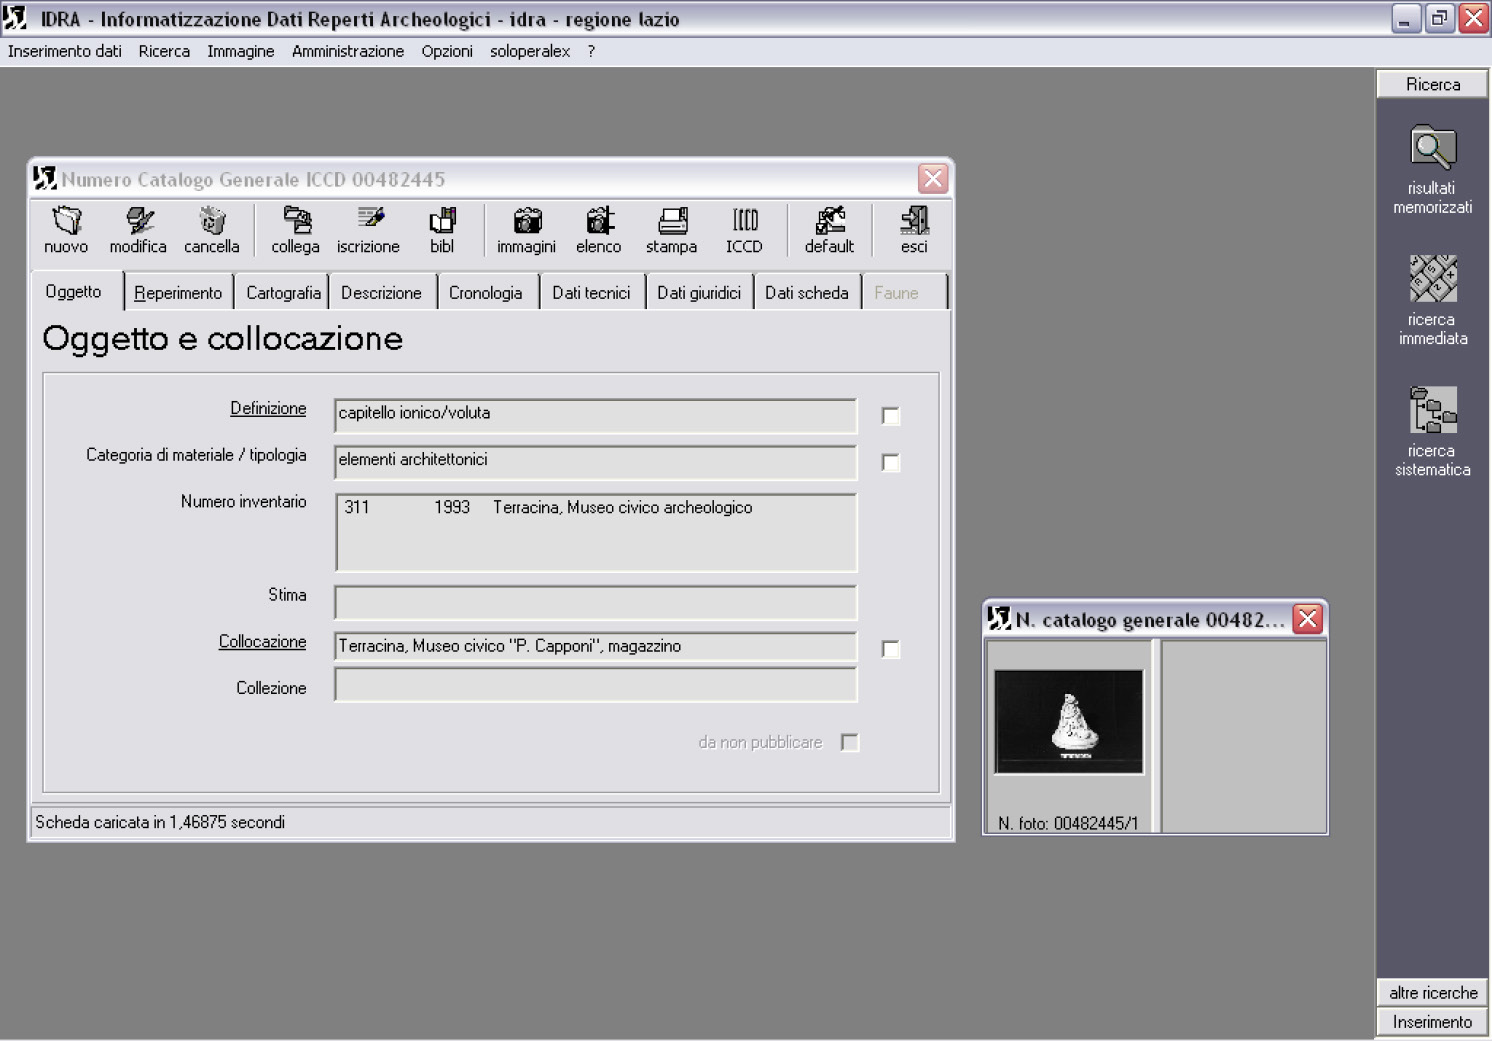Click default toolbar icon

830,229
